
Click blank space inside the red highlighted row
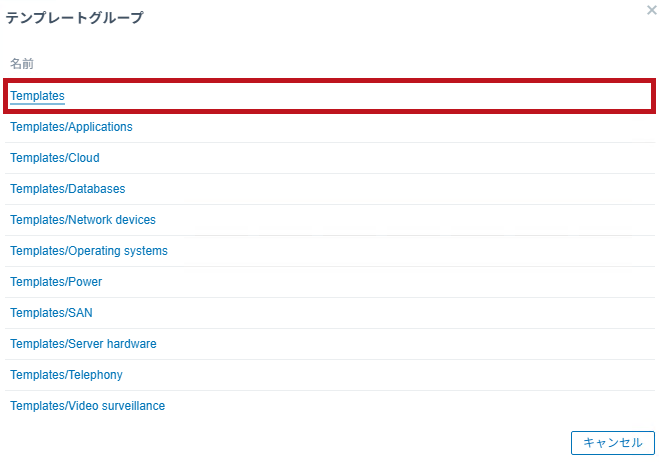coord(357,96)
